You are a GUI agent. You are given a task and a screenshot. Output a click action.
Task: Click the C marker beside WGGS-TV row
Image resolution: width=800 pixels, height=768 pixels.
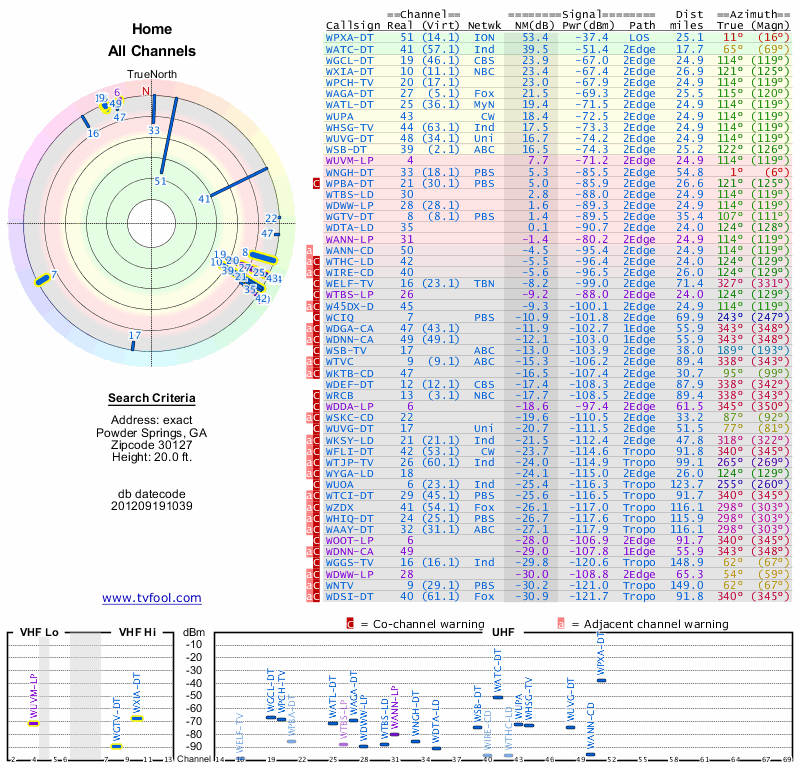coord(316,563)
